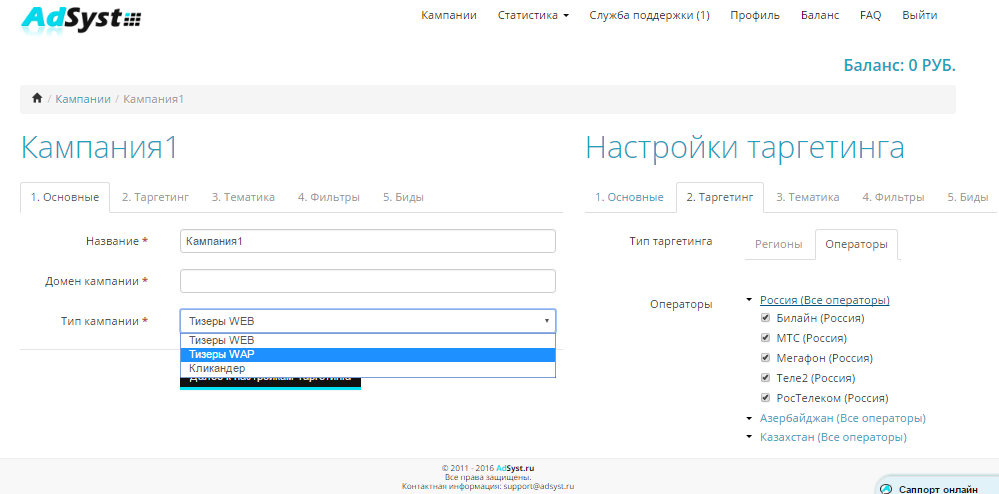Click the home icon in breadcrumb
Viewport: 999px width, 494px height.
(37, 99)
